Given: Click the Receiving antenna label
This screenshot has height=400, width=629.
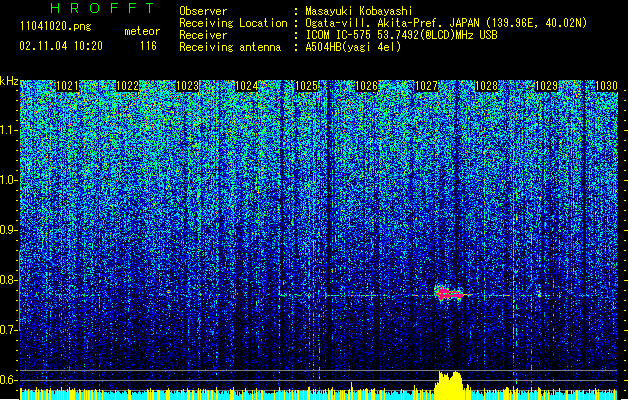Looking at the screenshot, I should [230, 47].
